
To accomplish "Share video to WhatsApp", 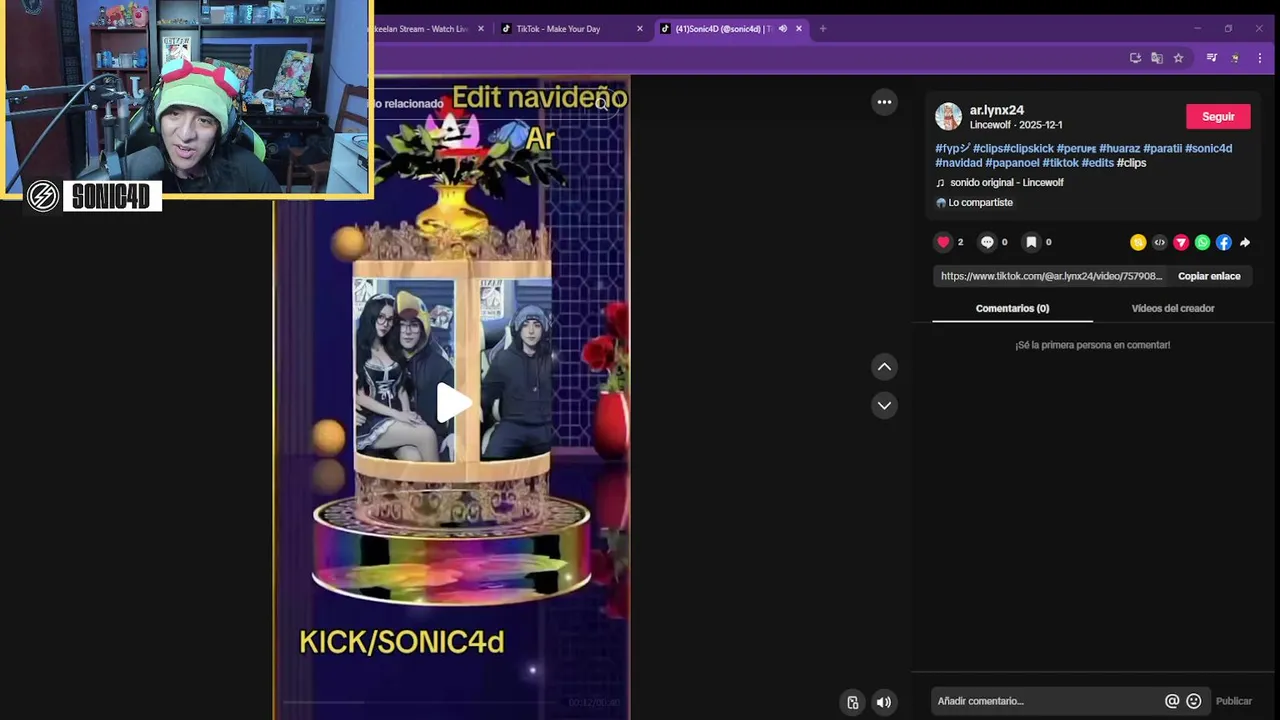I will pyautogui.click(x=1202, y=242).
